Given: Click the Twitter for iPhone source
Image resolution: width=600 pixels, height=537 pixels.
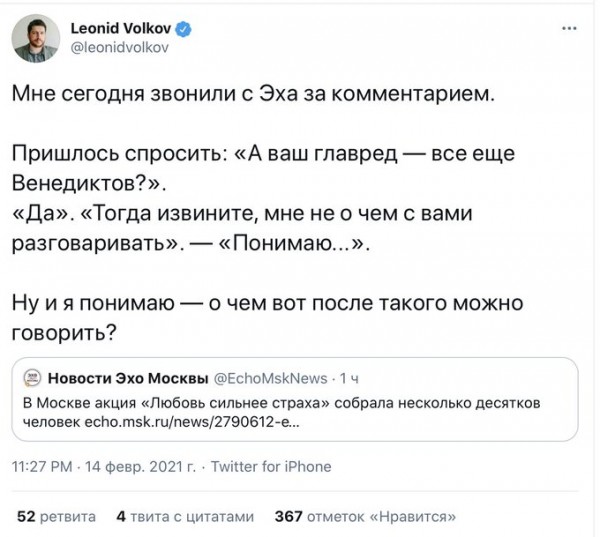Looking at the screenshot, I should 271,466.
